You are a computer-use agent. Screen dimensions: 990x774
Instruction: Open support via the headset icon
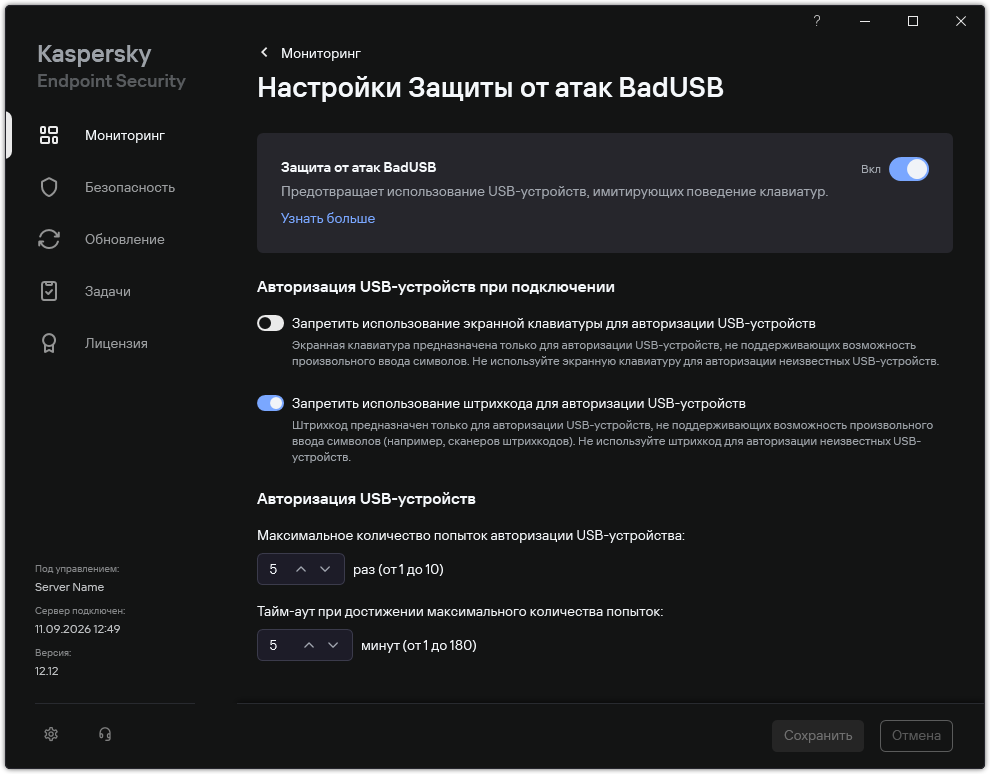click(x=105, y=734)
